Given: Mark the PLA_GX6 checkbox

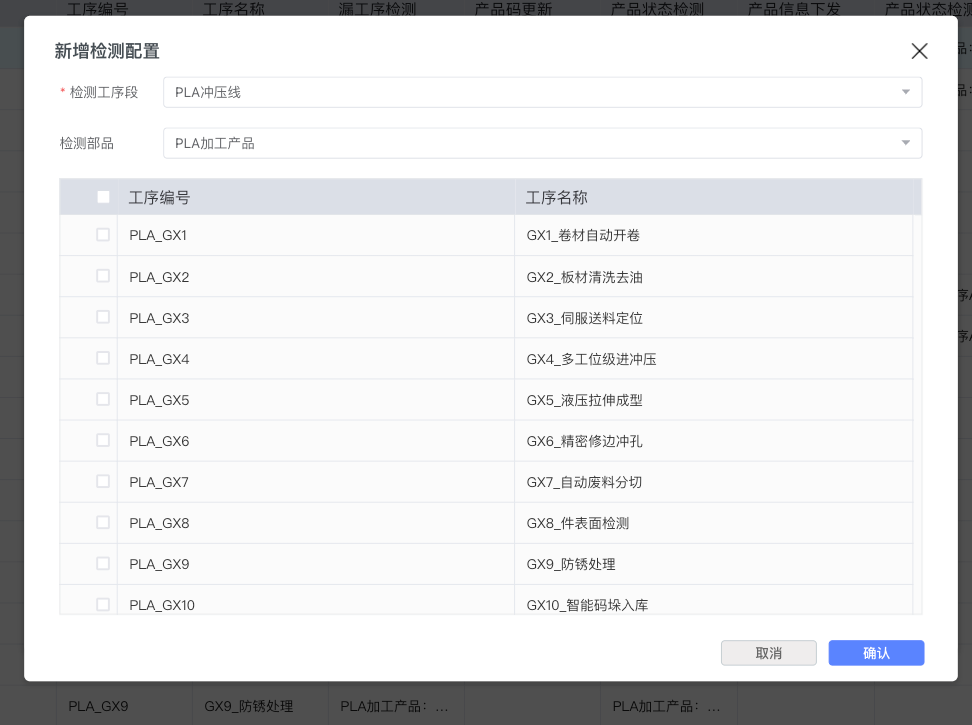Looking at the screenshot, I should click(103, 440).
